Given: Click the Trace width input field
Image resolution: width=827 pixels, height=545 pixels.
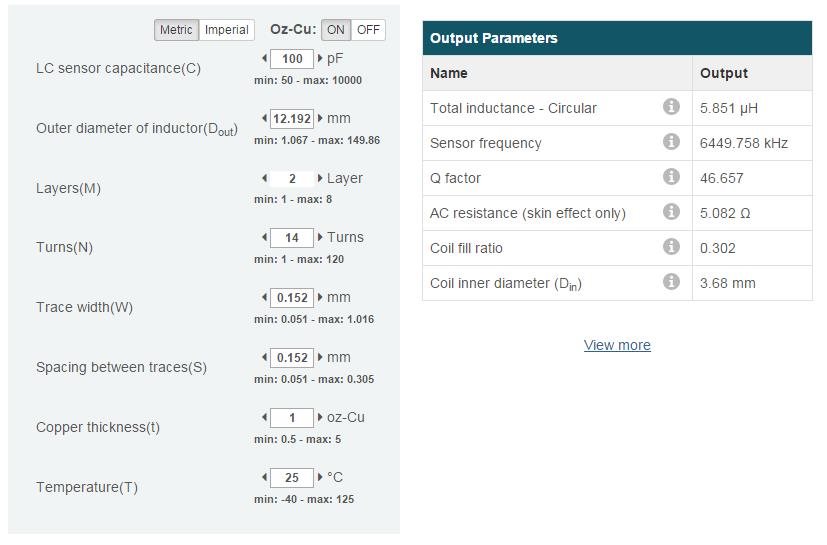Looking at the screenshot, I should pos(292,297).
